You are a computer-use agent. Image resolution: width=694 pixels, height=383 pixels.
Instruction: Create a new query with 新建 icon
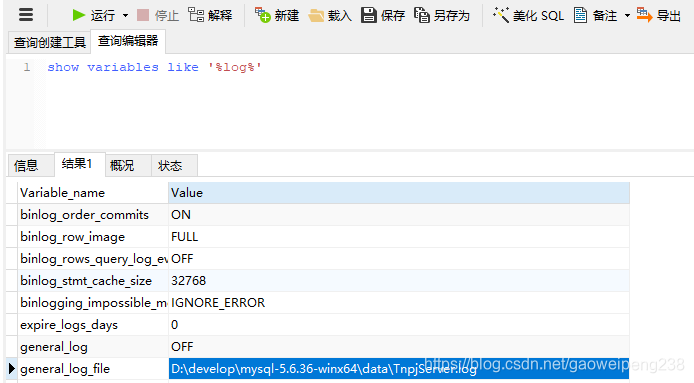262,15
